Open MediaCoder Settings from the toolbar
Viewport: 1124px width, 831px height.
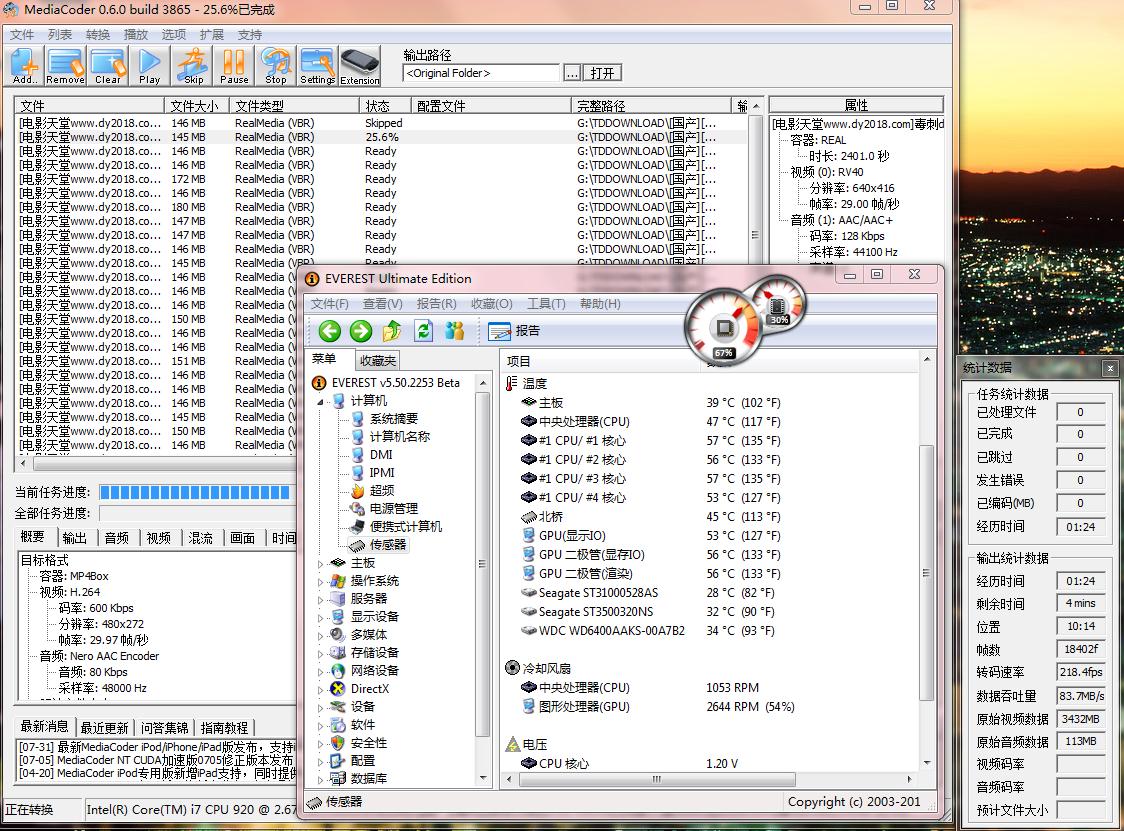coord(318,66)
